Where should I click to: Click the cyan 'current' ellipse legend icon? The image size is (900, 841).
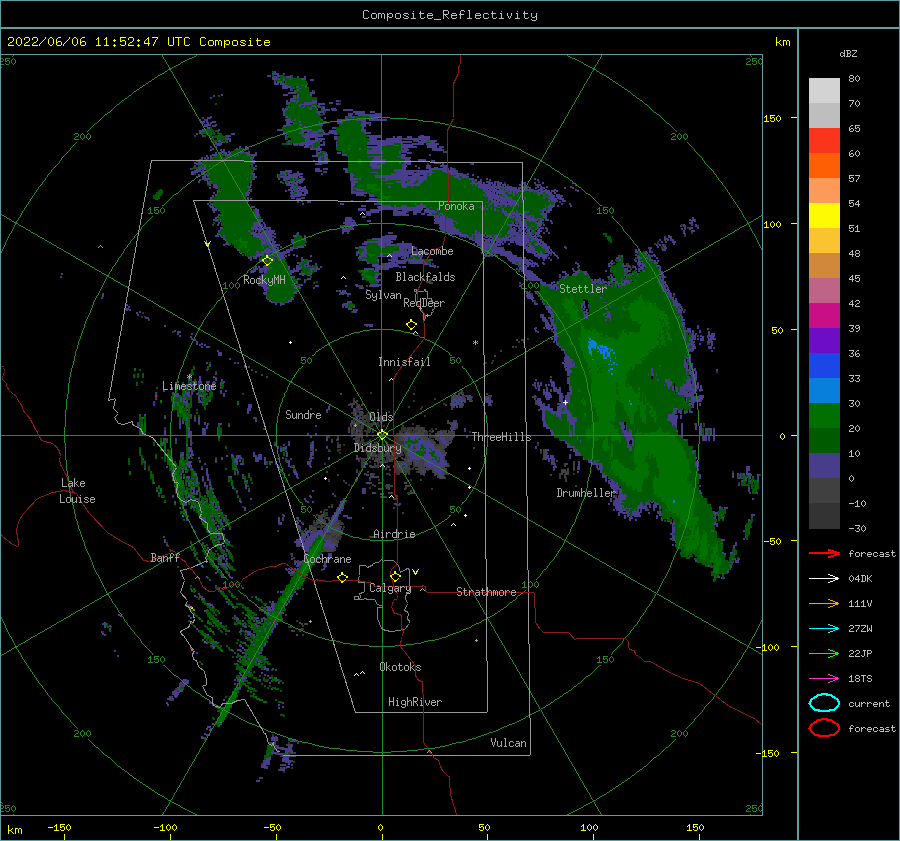tap(824, 703)
